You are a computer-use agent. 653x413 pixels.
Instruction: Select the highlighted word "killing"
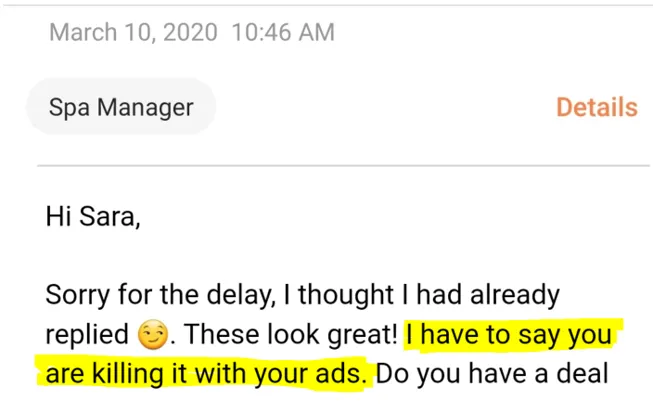tap(128, 373)
